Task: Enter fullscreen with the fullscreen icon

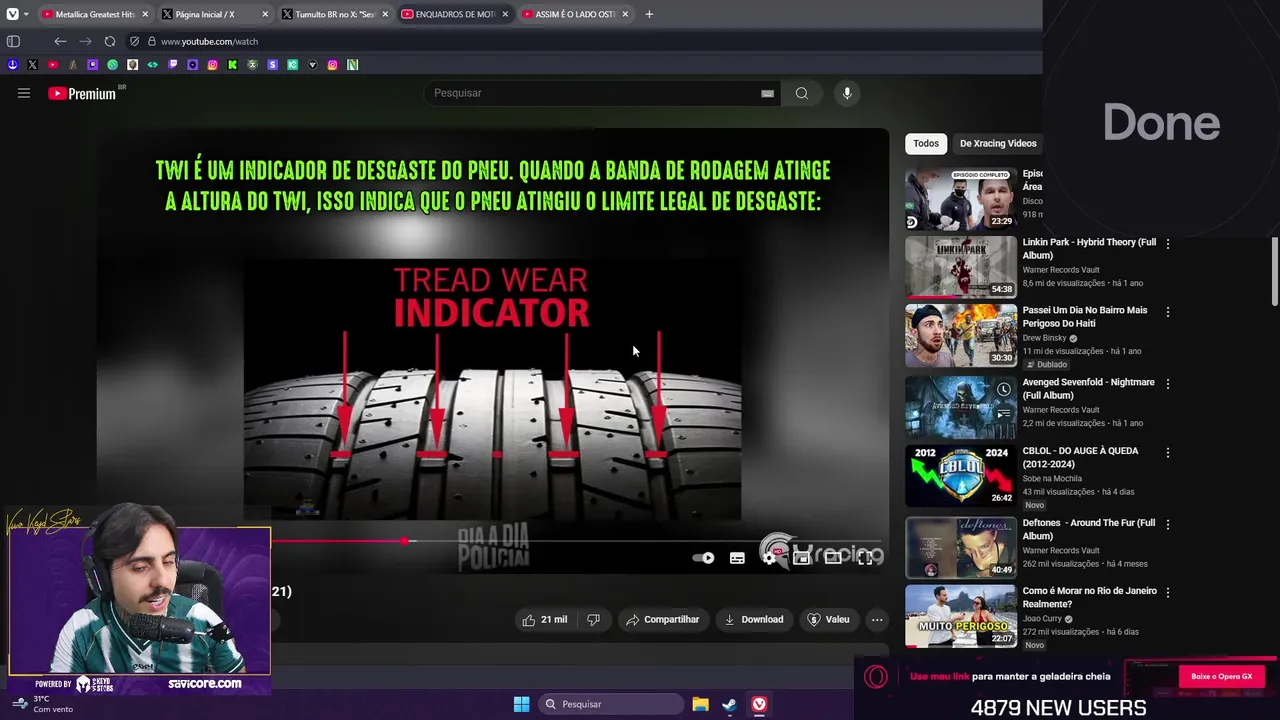Action: 865,558
